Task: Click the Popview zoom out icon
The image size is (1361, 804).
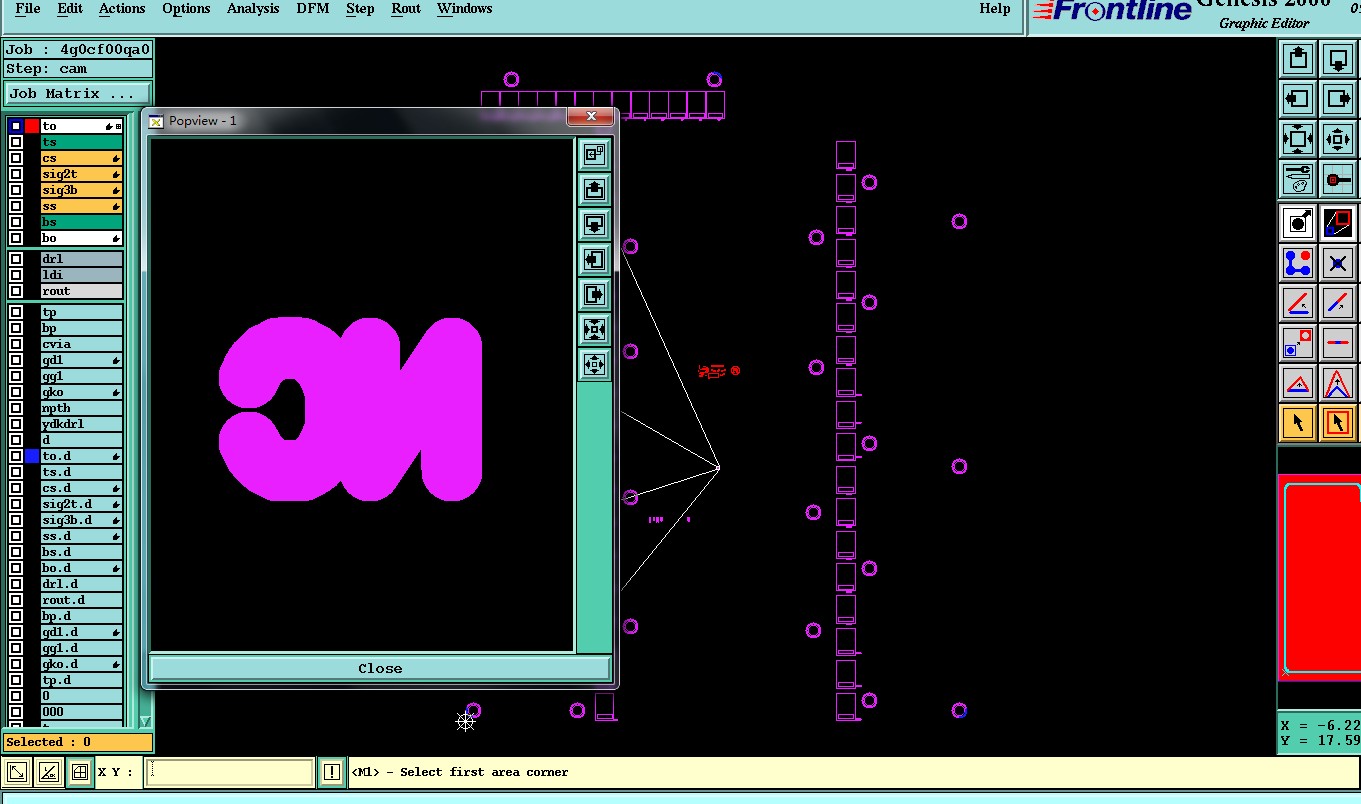Action: coord(594,365)
